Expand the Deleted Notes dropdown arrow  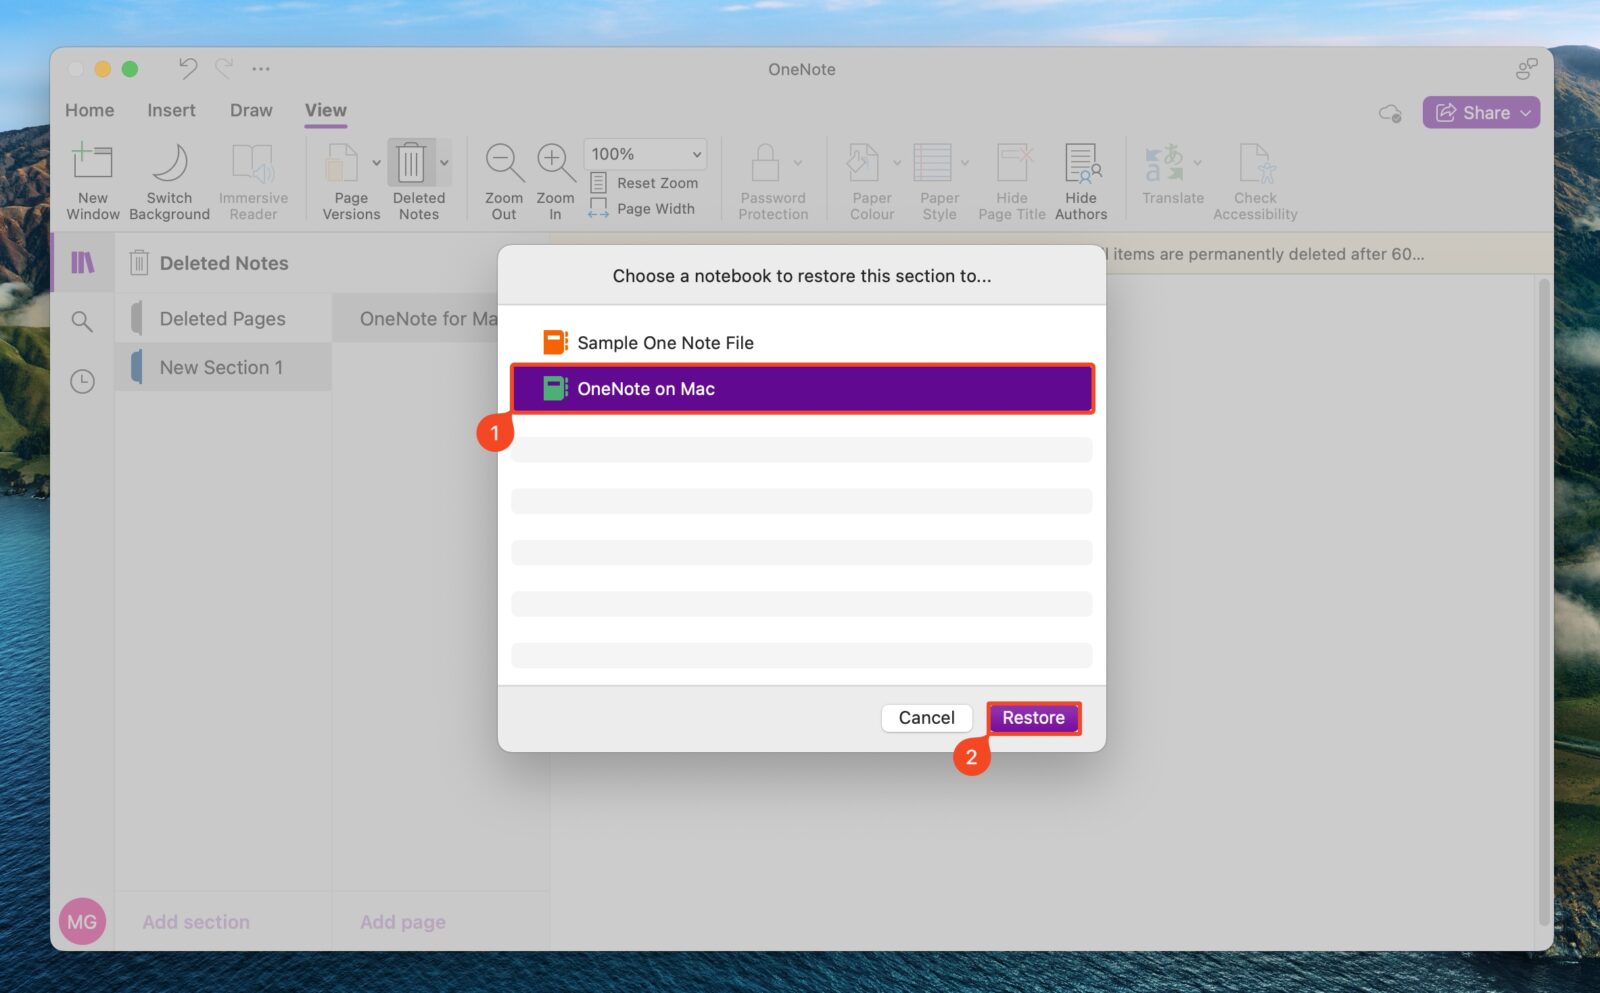(x=446, y=162)
